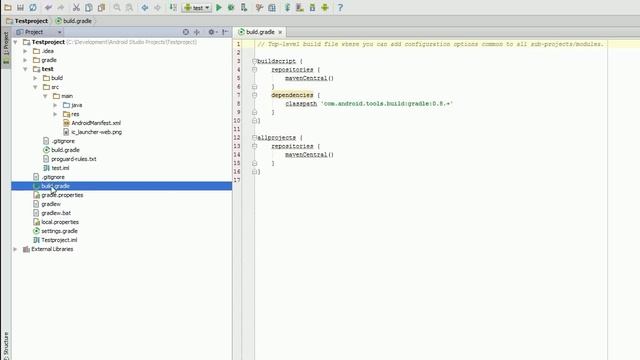640x360 pixels.
Task: Click the Copy icon in toolbar
Action: pyautogui.click(x=89, y=7)
